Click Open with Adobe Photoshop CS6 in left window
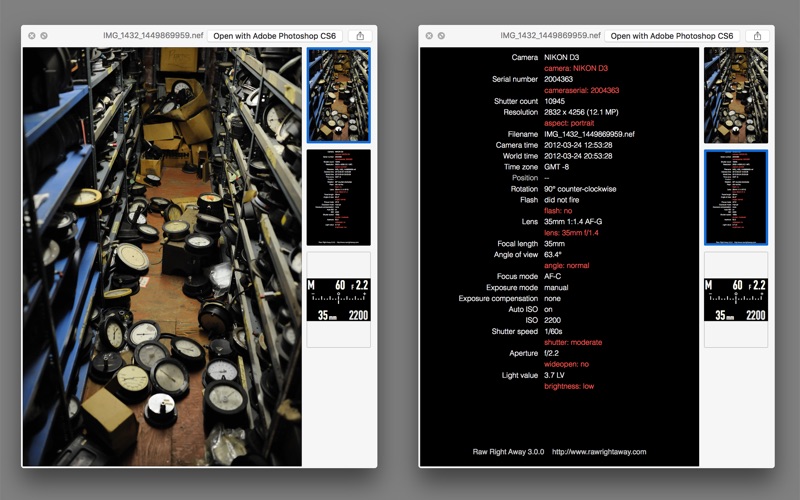The width and height of the screenshot is (800, 500). point(274,36)
